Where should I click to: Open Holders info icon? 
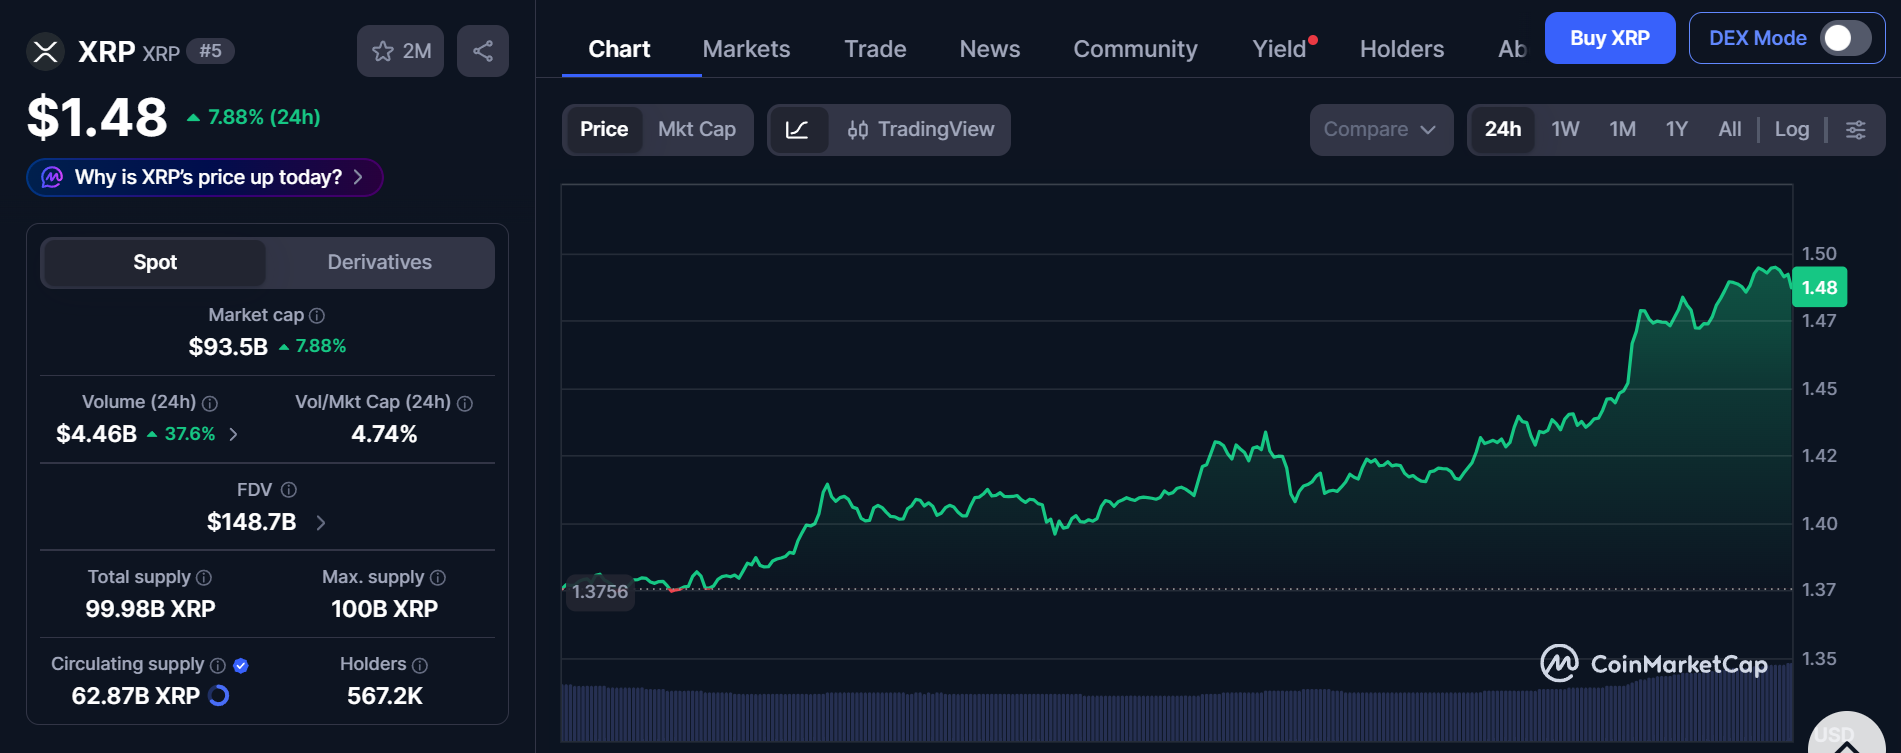[420, 665]
